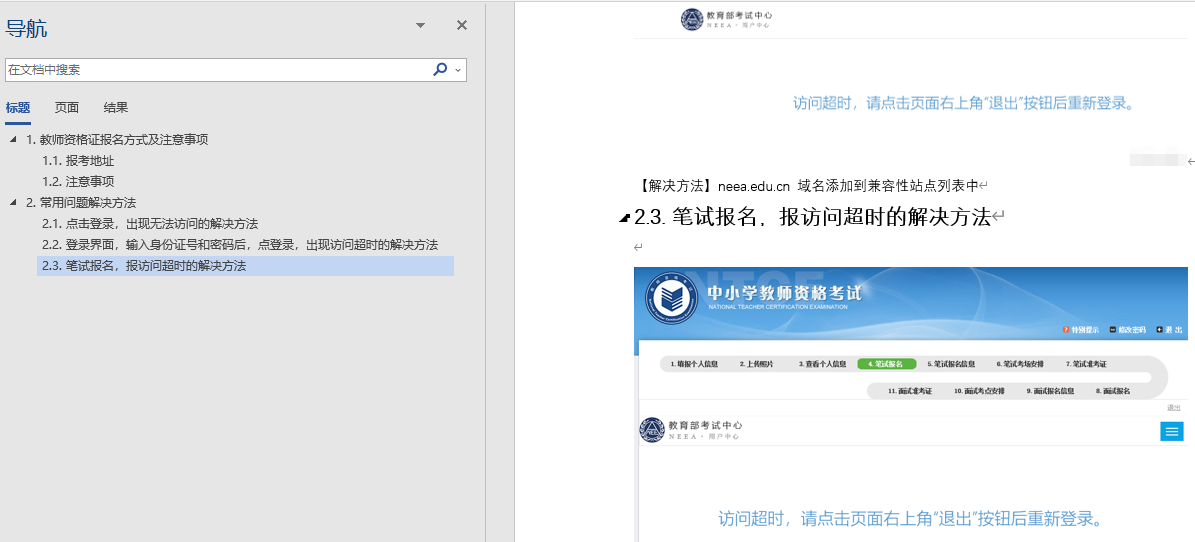This screenshot has height=542, width=1195.
Task: Click step 2. 上传照片
Action: click(x=756, y=364)
